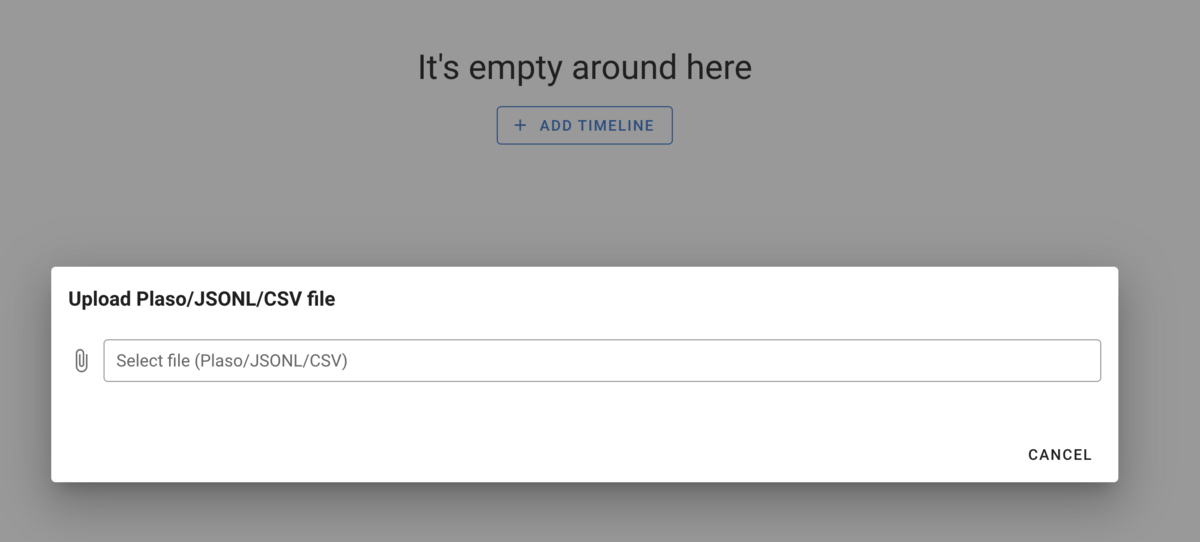Close upload prompt with CANCEL
Viewport: 1200px width, 542px height.
(1060, 455)
